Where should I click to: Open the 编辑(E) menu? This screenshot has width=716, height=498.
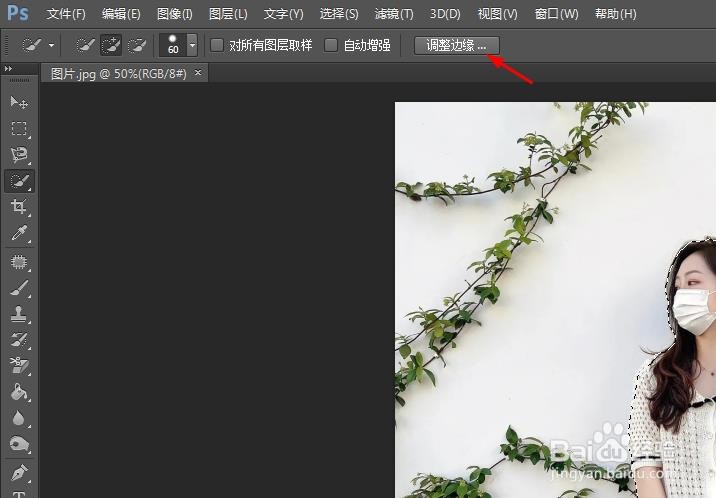121,14
